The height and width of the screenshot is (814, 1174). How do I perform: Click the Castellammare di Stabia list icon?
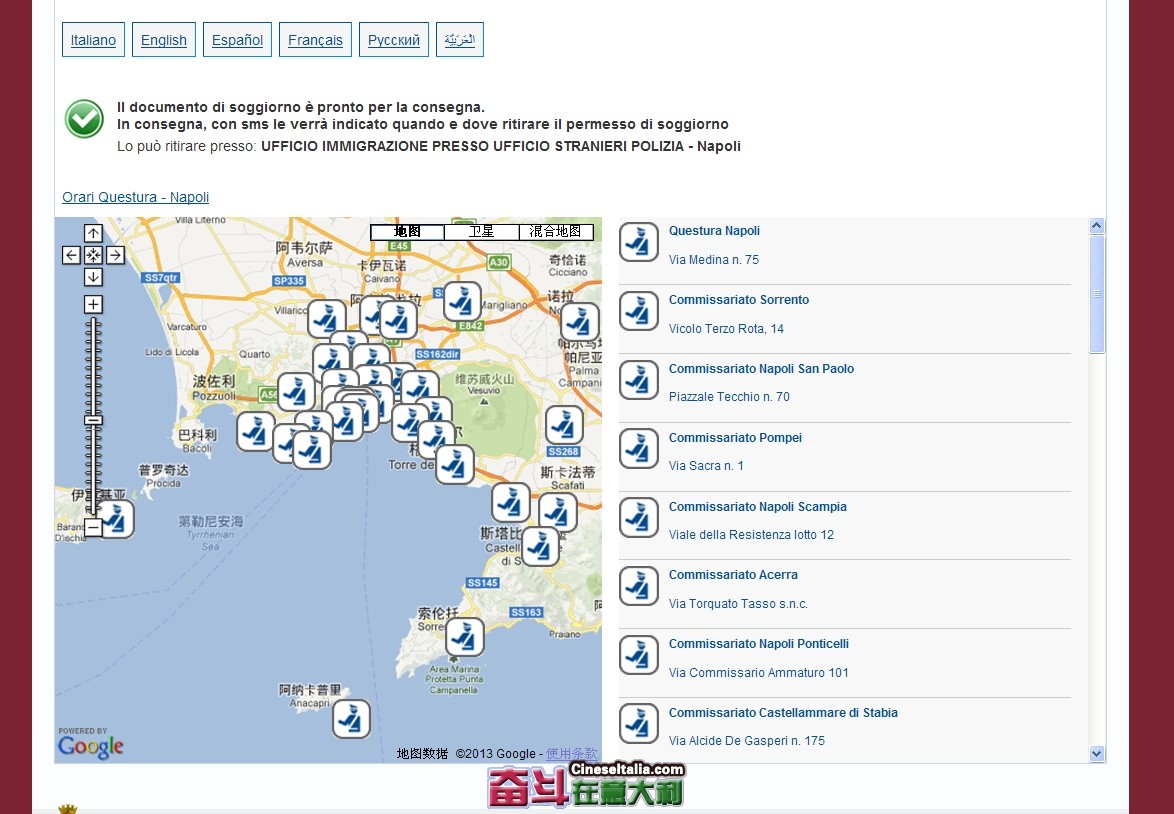pyautogui.click(x=639, y=724)
